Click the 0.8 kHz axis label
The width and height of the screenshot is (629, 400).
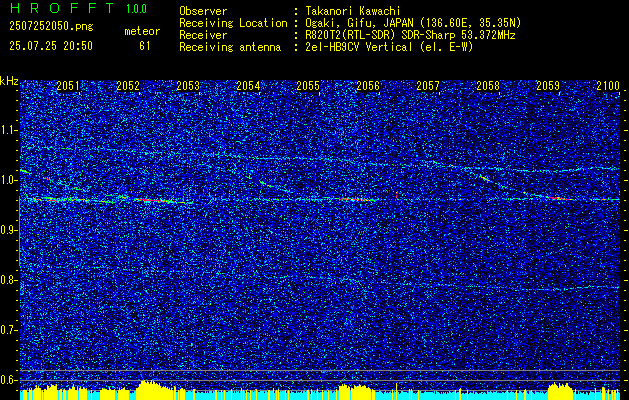click(9, 280)
